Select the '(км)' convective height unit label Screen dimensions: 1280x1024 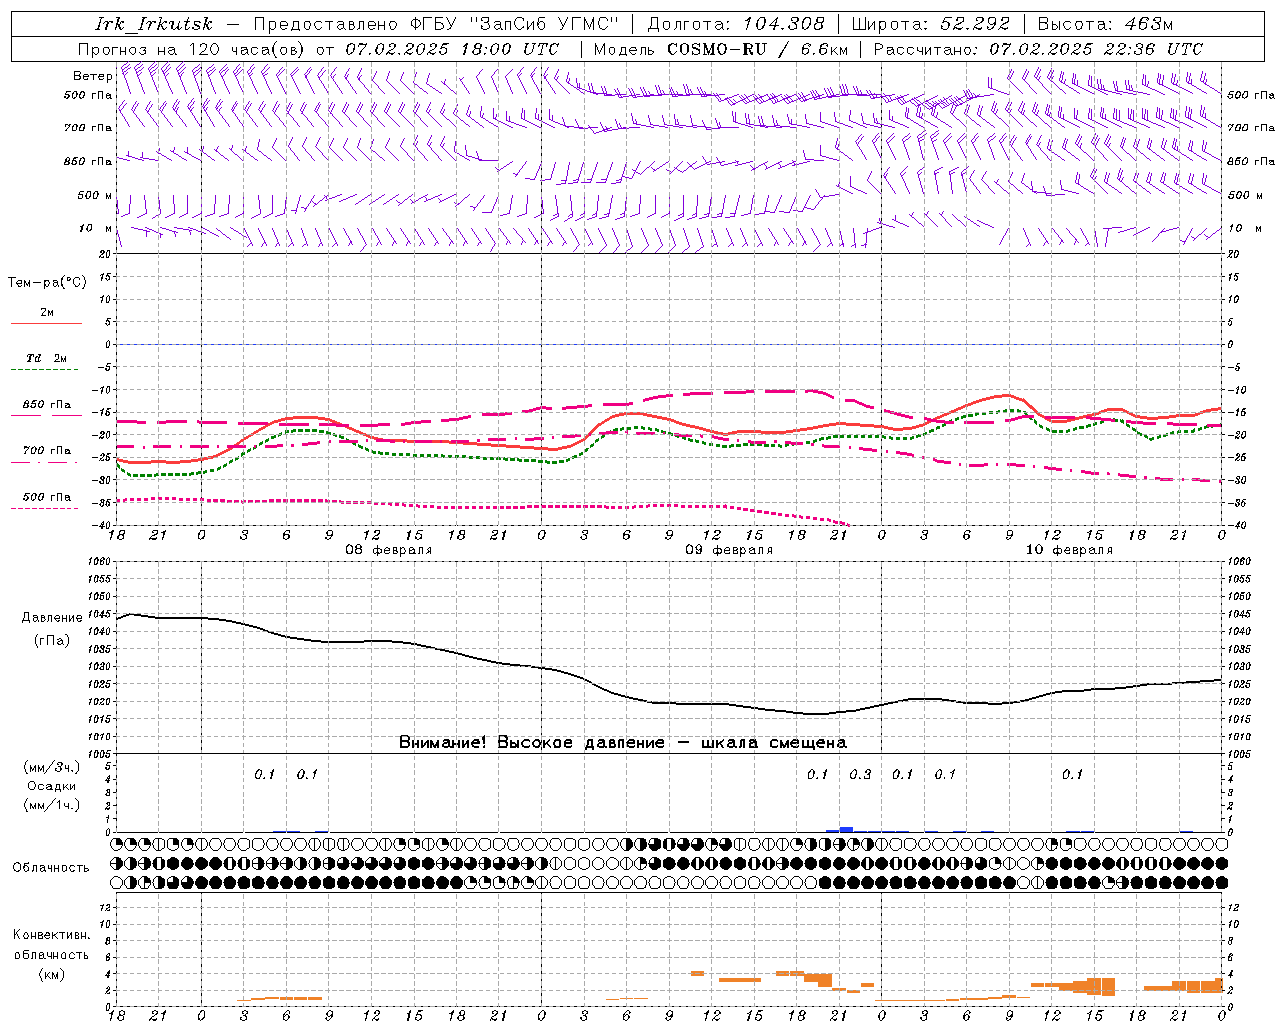pyautogui.click(x=52, y=974)
